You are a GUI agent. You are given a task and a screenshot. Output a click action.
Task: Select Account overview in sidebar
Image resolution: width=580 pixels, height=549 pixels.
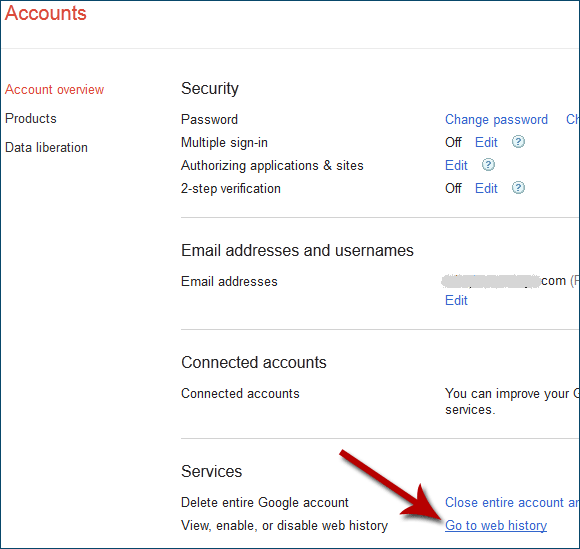(54, 90)
